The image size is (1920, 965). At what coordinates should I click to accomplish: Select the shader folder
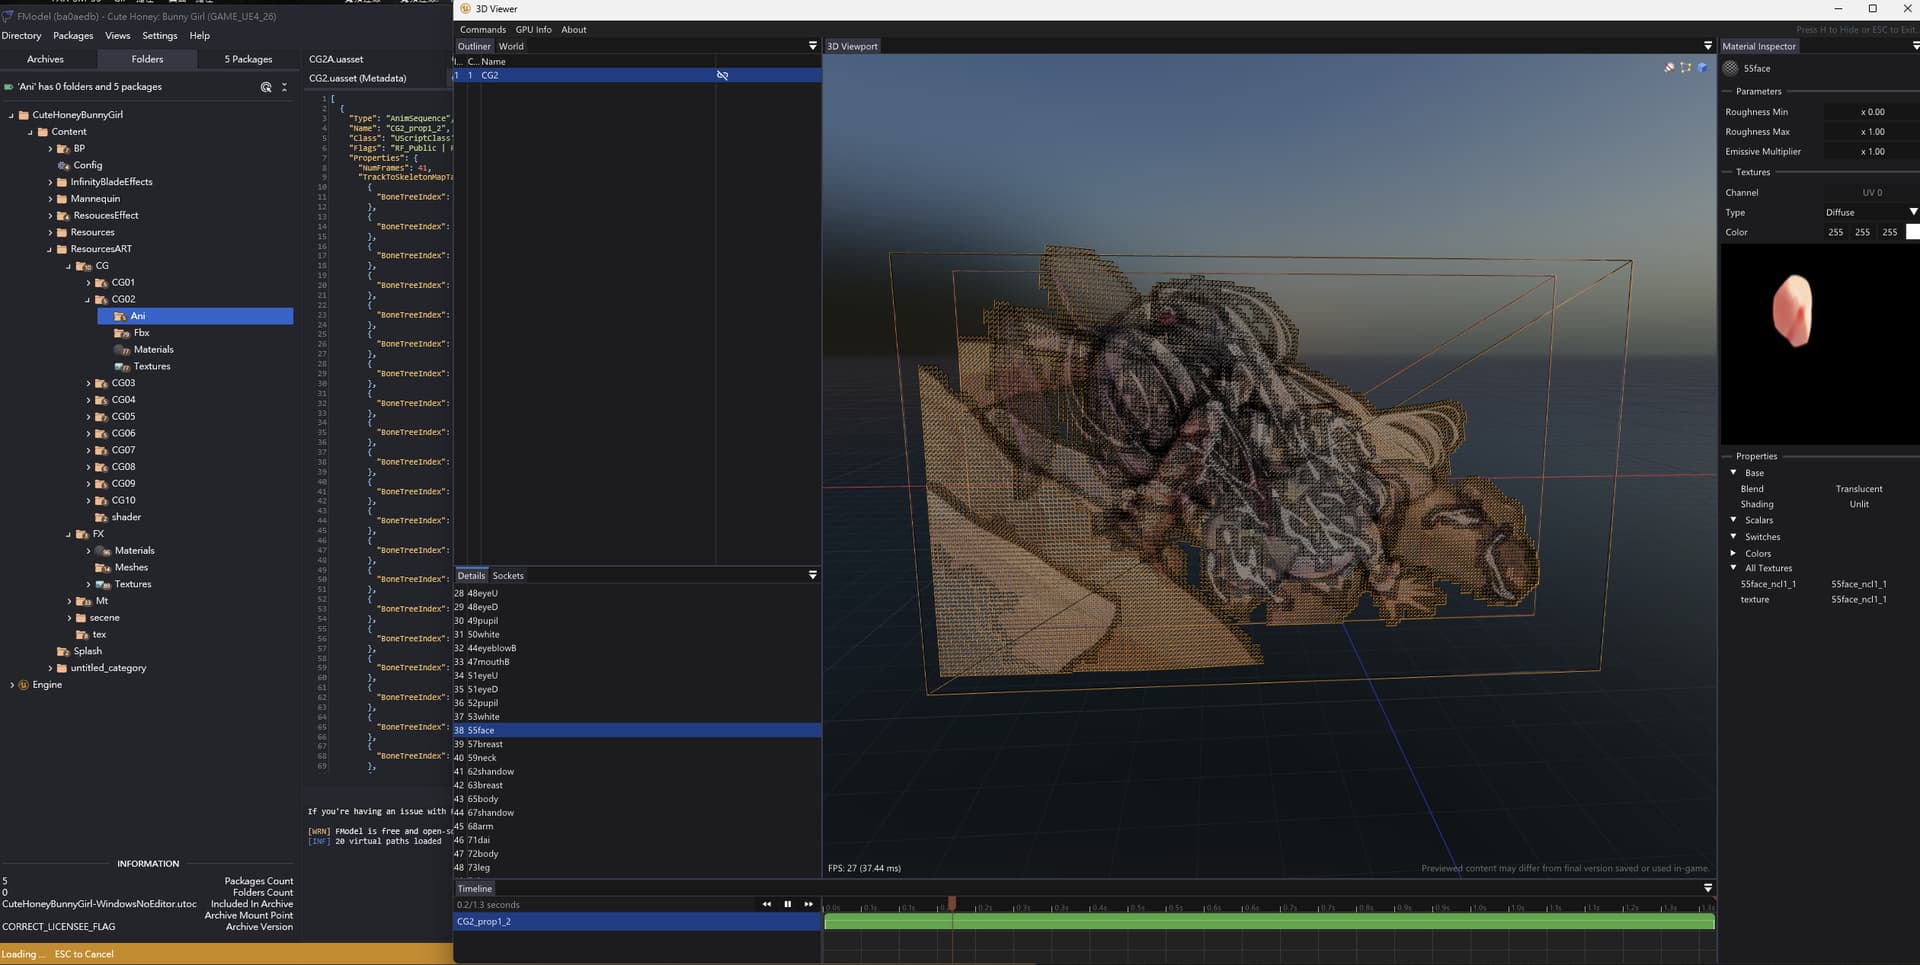coord(126,517)
